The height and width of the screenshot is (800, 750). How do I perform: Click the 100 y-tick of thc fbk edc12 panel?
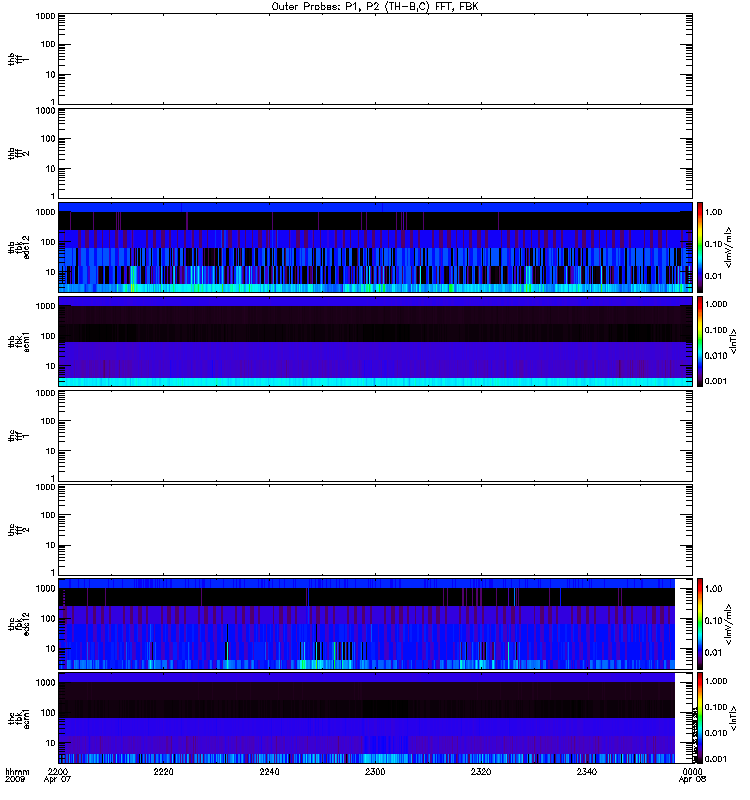point(48,618)
